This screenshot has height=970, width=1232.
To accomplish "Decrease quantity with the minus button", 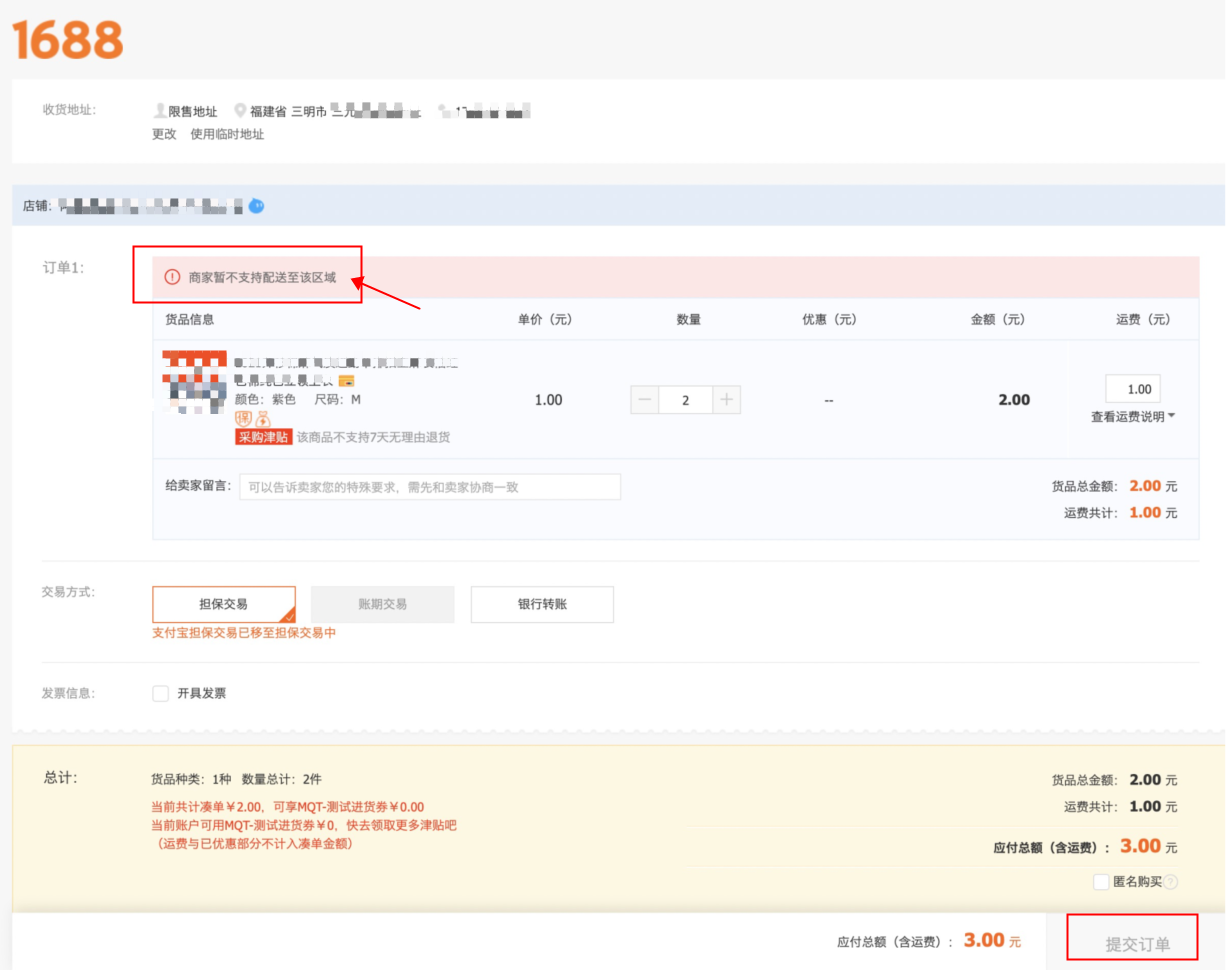I will coord(644,400).
